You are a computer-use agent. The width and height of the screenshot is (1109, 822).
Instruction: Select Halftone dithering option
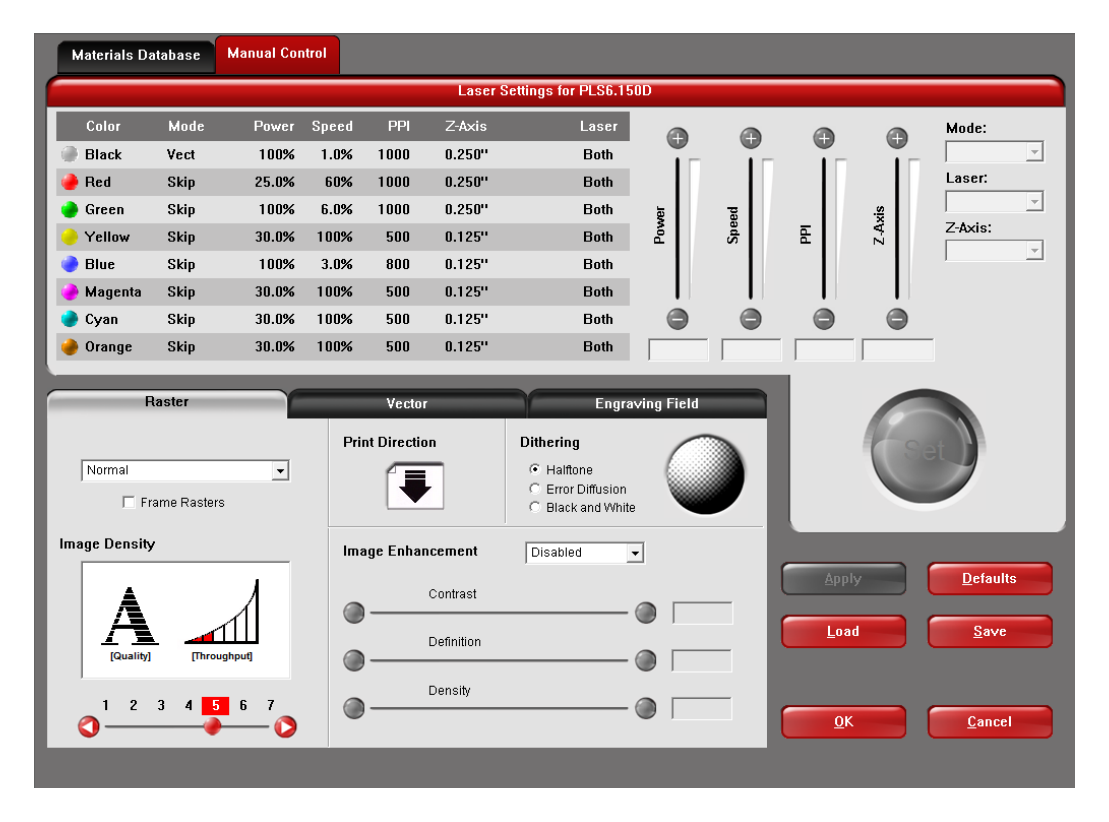(535, 469)
